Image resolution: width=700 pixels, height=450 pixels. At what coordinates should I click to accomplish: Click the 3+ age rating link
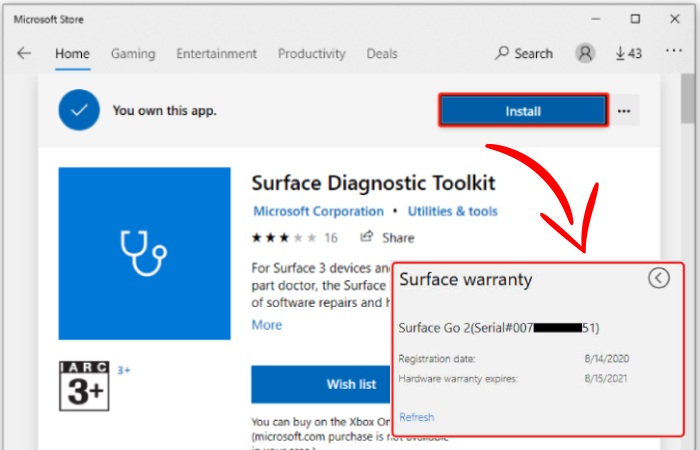click(124, 370)
